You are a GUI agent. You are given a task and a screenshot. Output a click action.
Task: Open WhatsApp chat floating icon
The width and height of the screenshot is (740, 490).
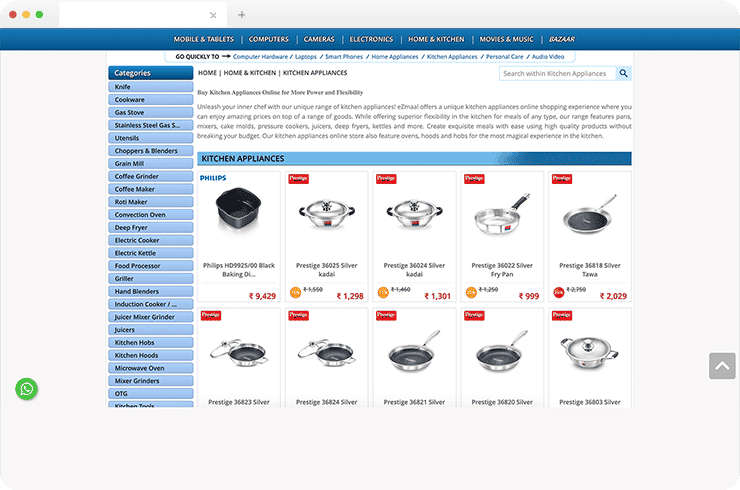click(x=26, y=389)
